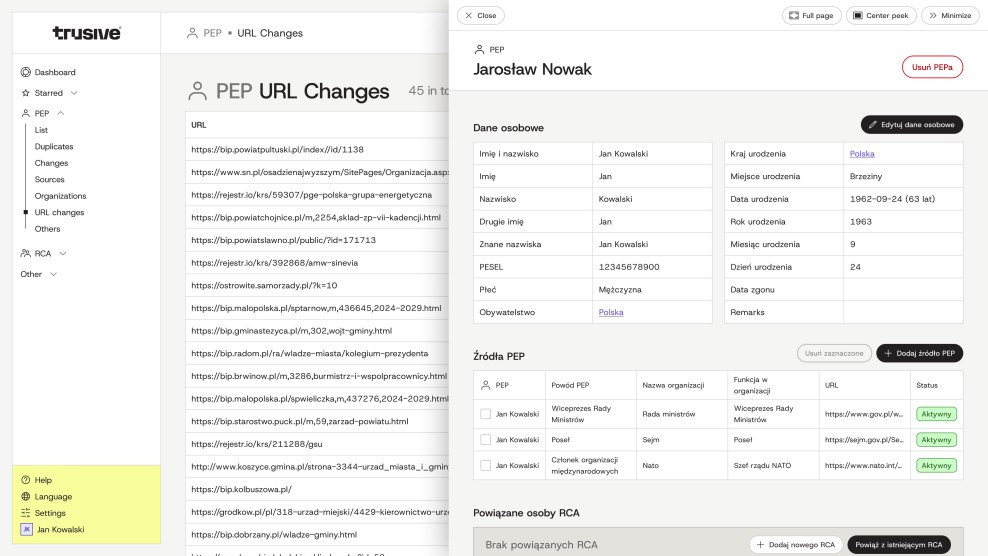Click the Settings gear icon
The height and width of the screenshot is (556, 988).
(x=26, y=513)
